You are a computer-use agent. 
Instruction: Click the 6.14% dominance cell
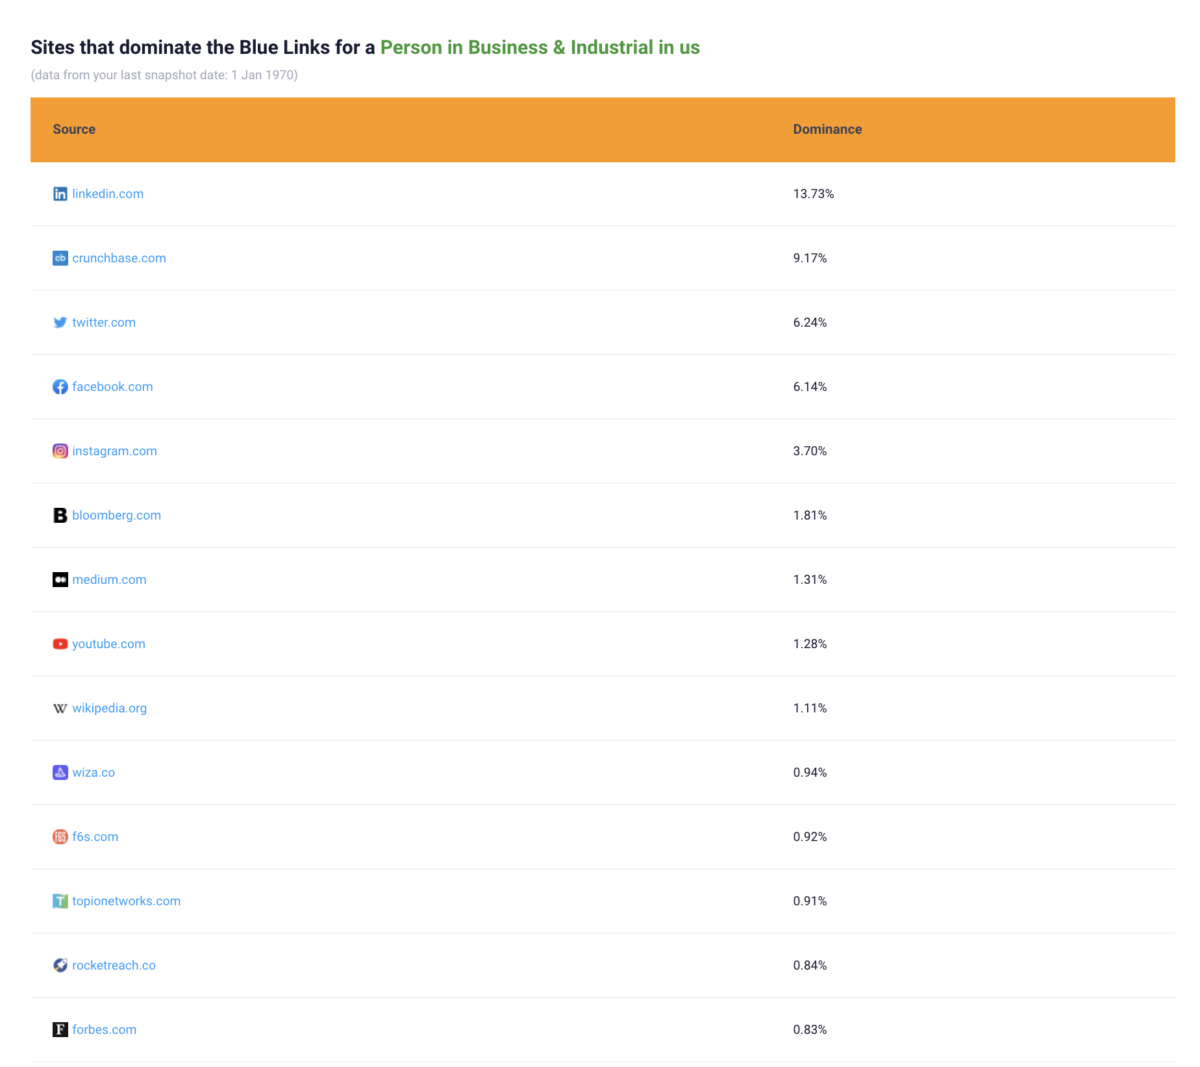tap(810, 387)
